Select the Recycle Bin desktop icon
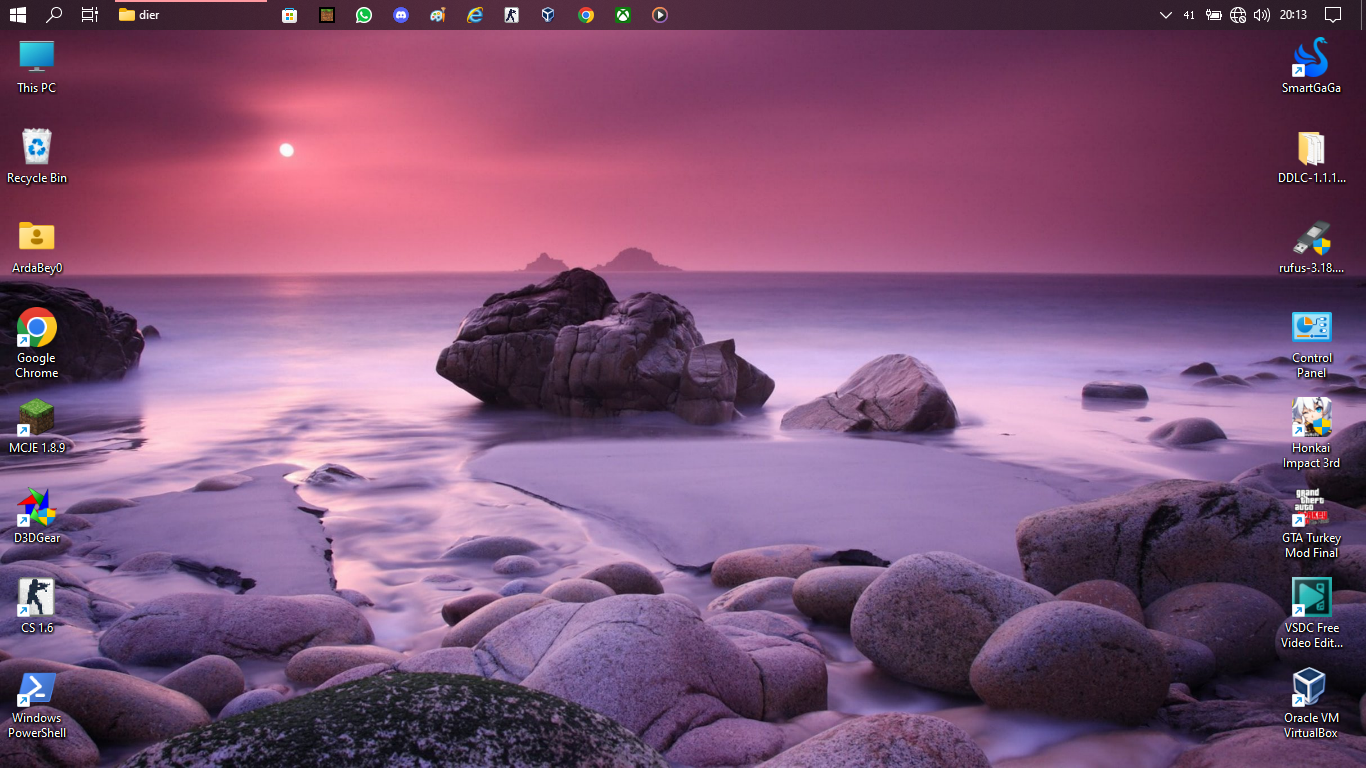 [x=37, y=157]
